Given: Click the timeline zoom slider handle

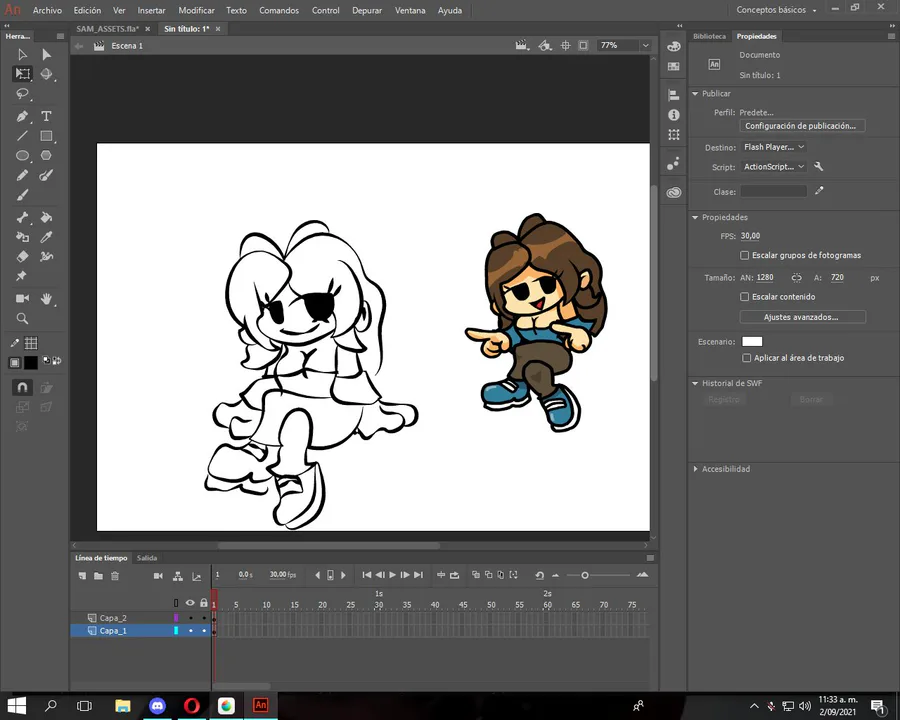Looking at the screenshot, I should 584,575.
